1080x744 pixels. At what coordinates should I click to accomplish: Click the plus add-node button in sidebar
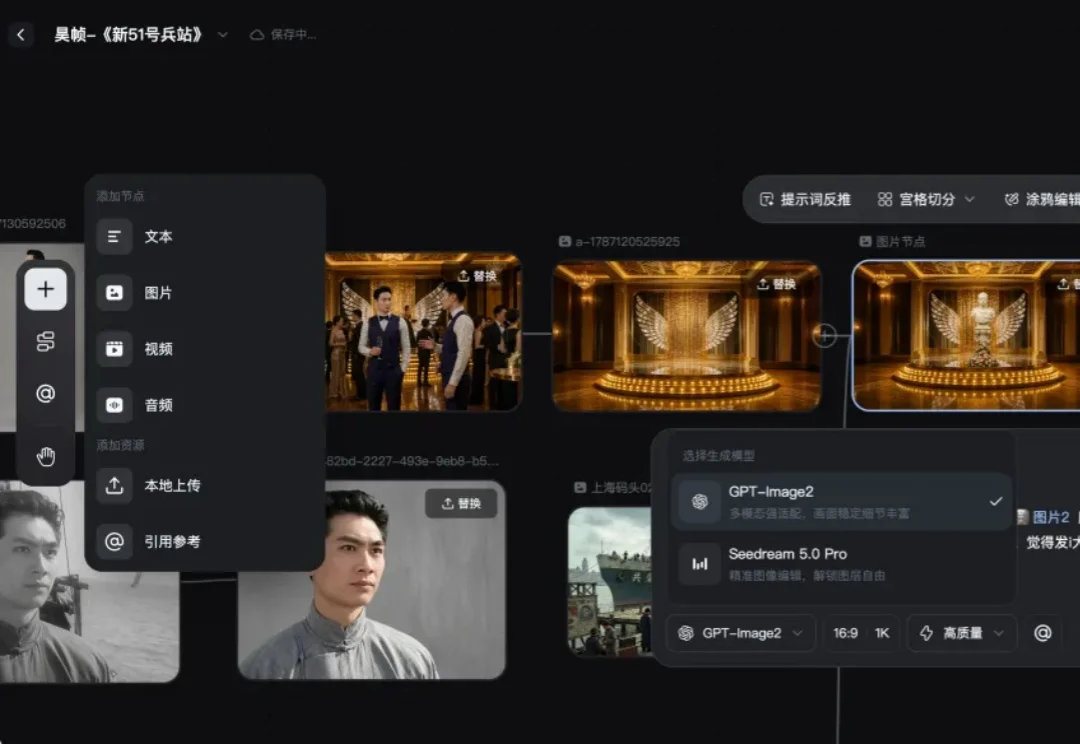tap(45, 289)
